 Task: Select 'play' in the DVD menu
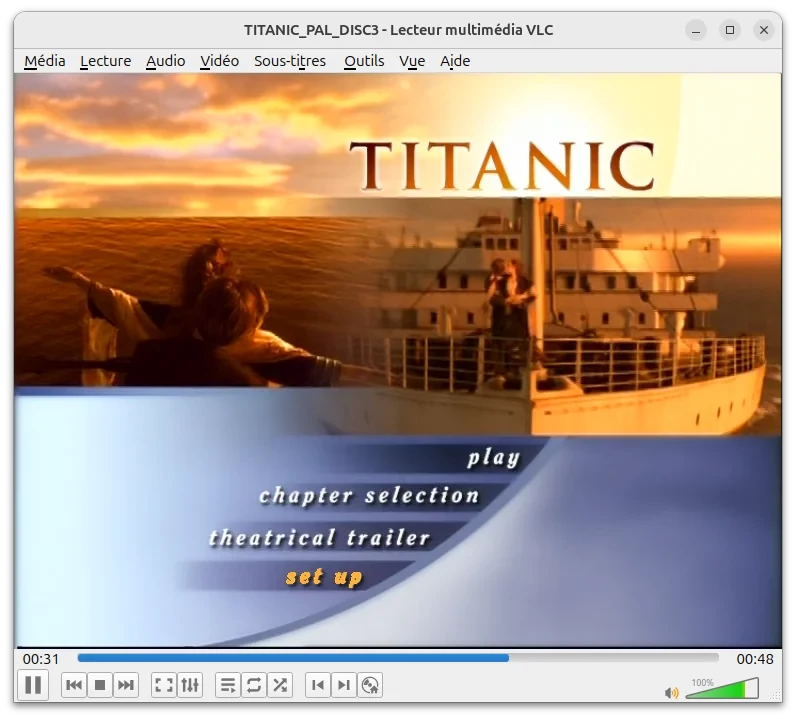[493, 458]
